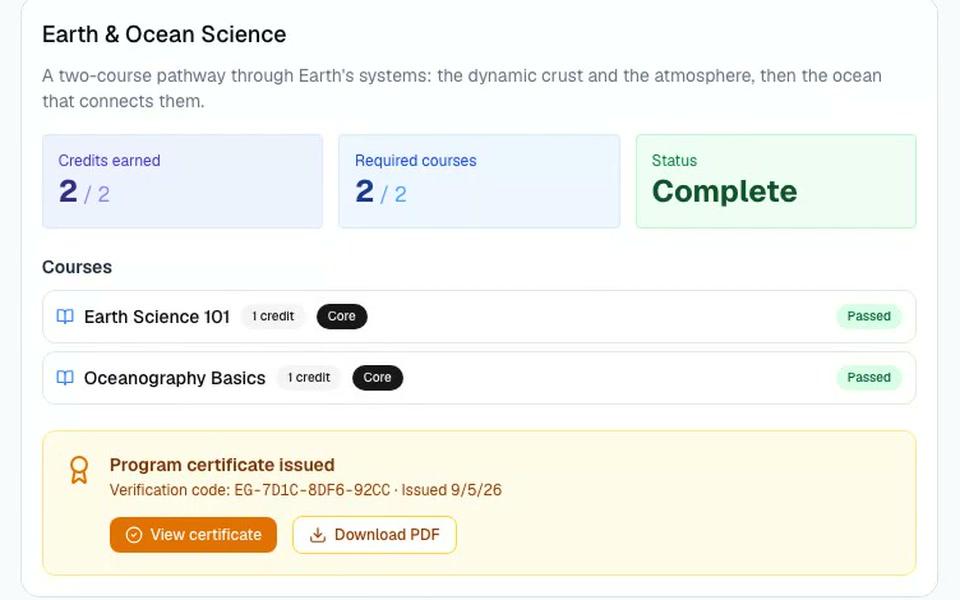Click the Program certificate issued title
The image size is (960, 600).
(222, 465)
